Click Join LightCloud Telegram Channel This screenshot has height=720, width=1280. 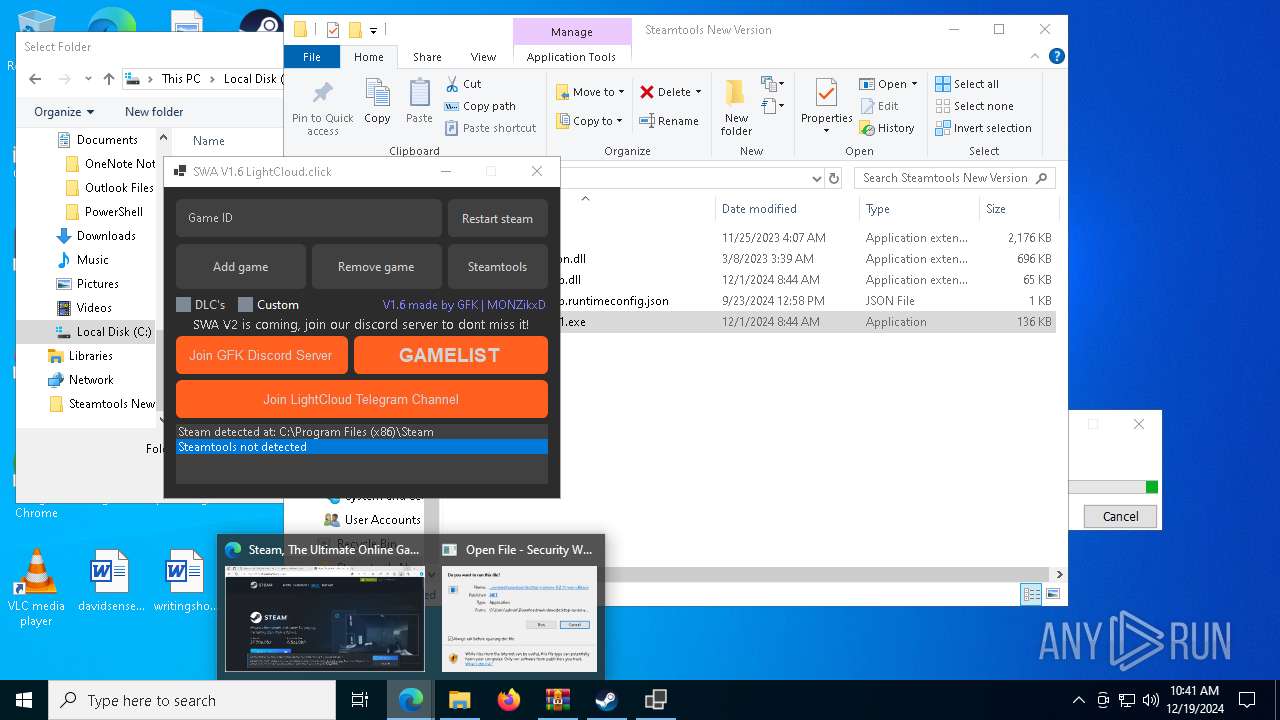pyautogui.click(x=361, y=399)
